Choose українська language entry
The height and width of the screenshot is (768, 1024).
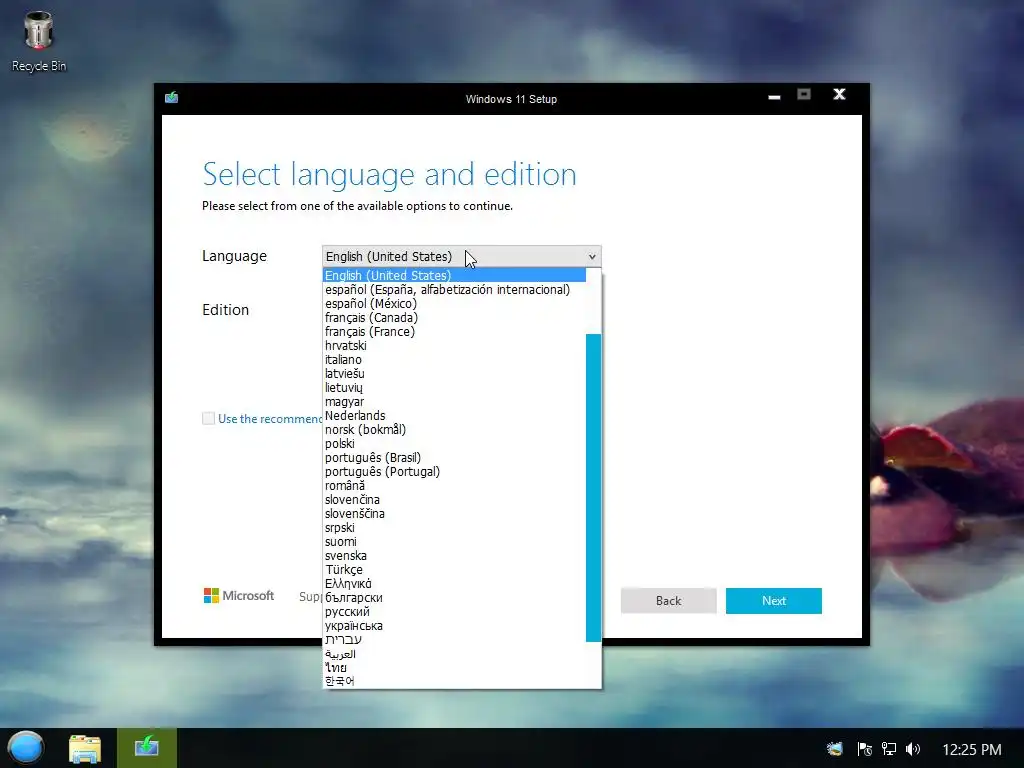tap(455, 626)
